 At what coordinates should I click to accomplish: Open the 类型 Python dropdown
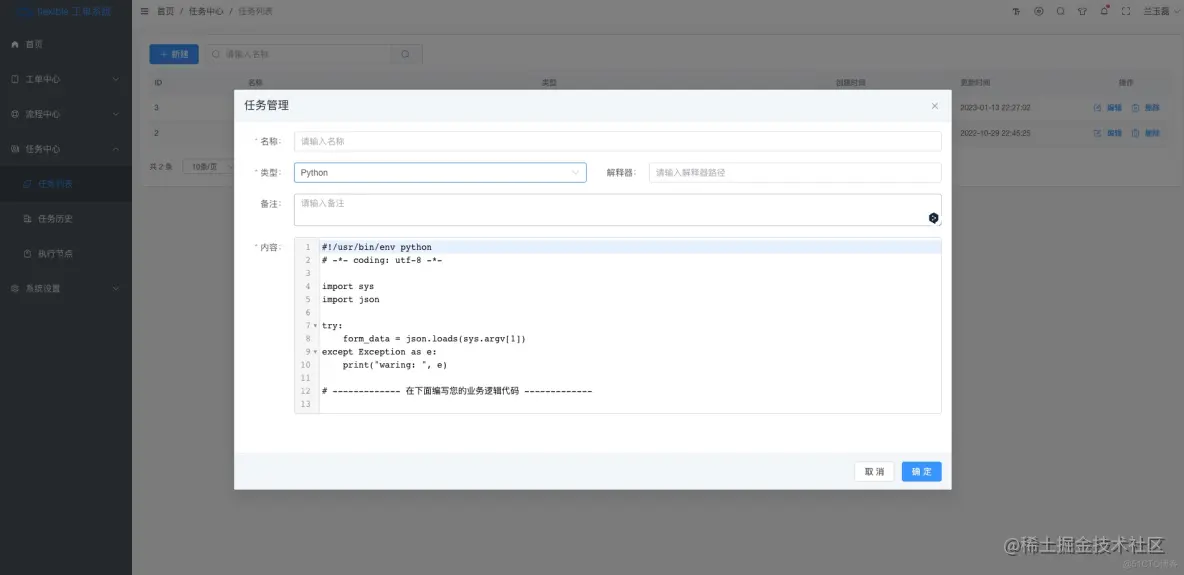coord(440,172)
